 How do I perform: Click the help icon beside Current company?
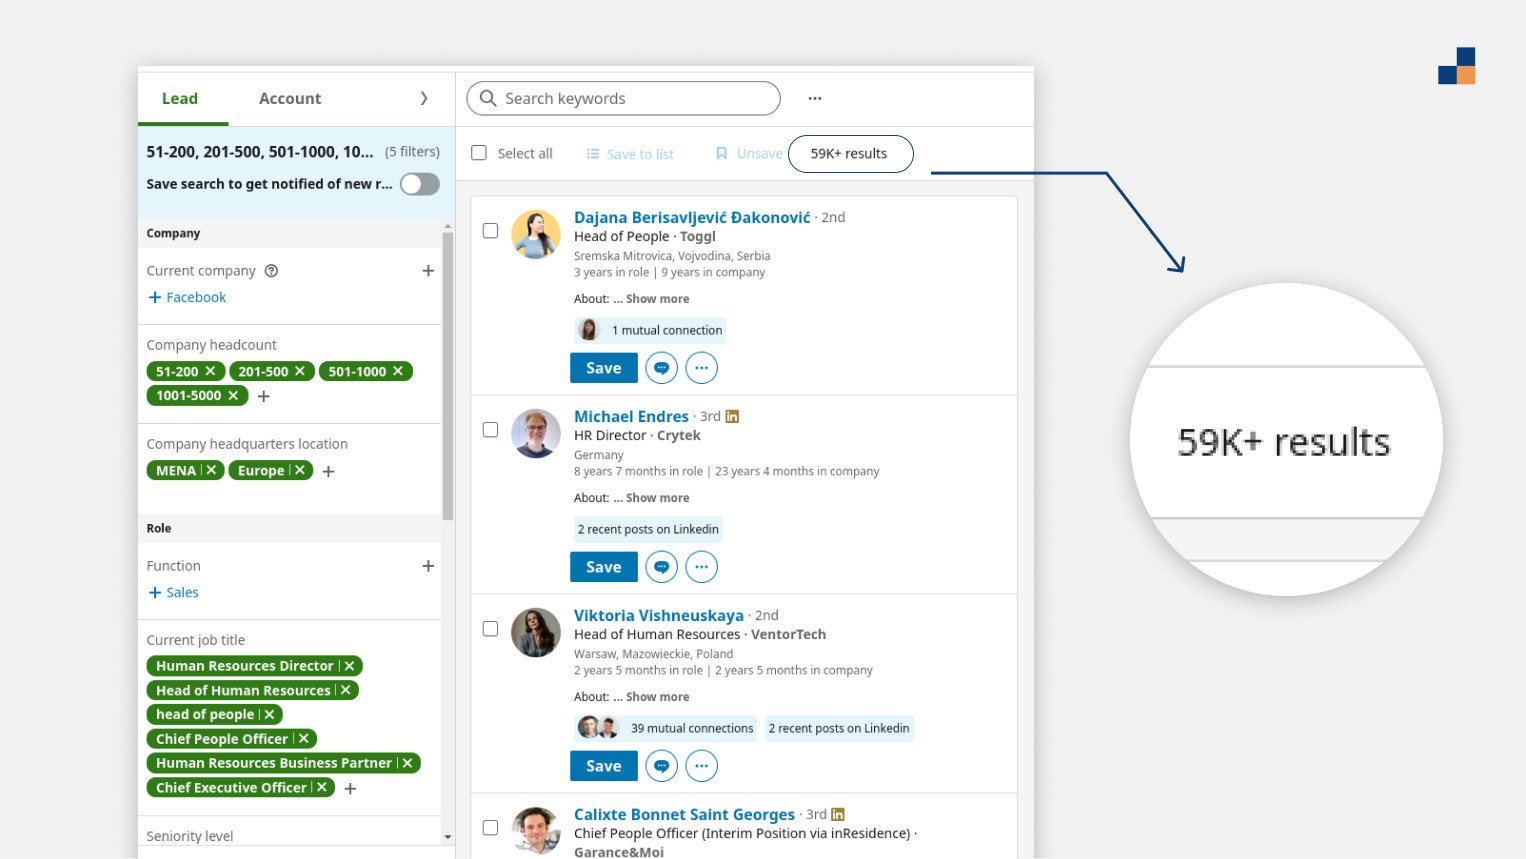click(271, 271)
